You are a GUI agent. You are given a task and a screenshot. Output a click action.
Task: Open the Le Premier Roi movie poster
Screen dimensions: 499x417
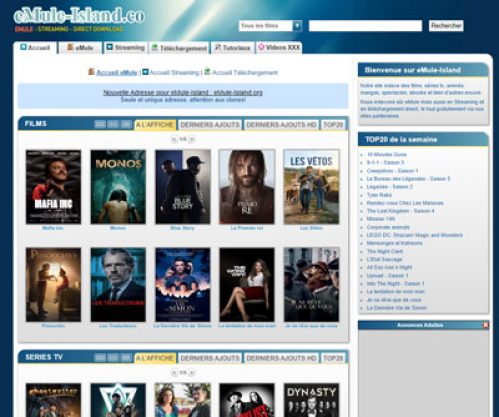247,187
